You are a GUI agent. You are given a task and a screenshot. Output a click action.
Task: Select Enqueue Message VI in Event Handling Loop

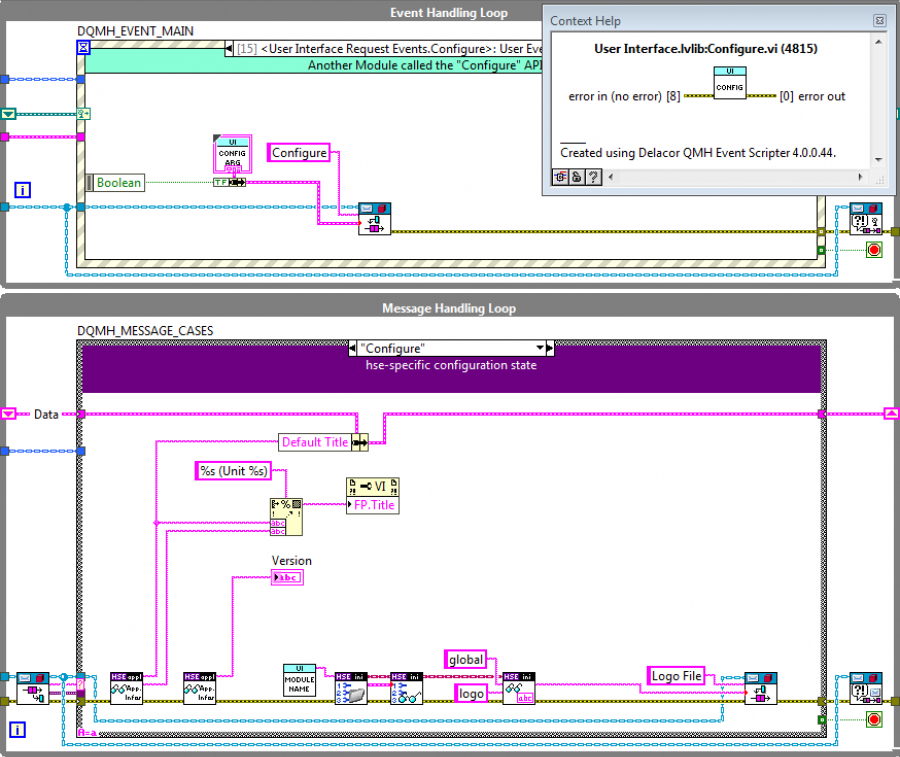[374, 219]
